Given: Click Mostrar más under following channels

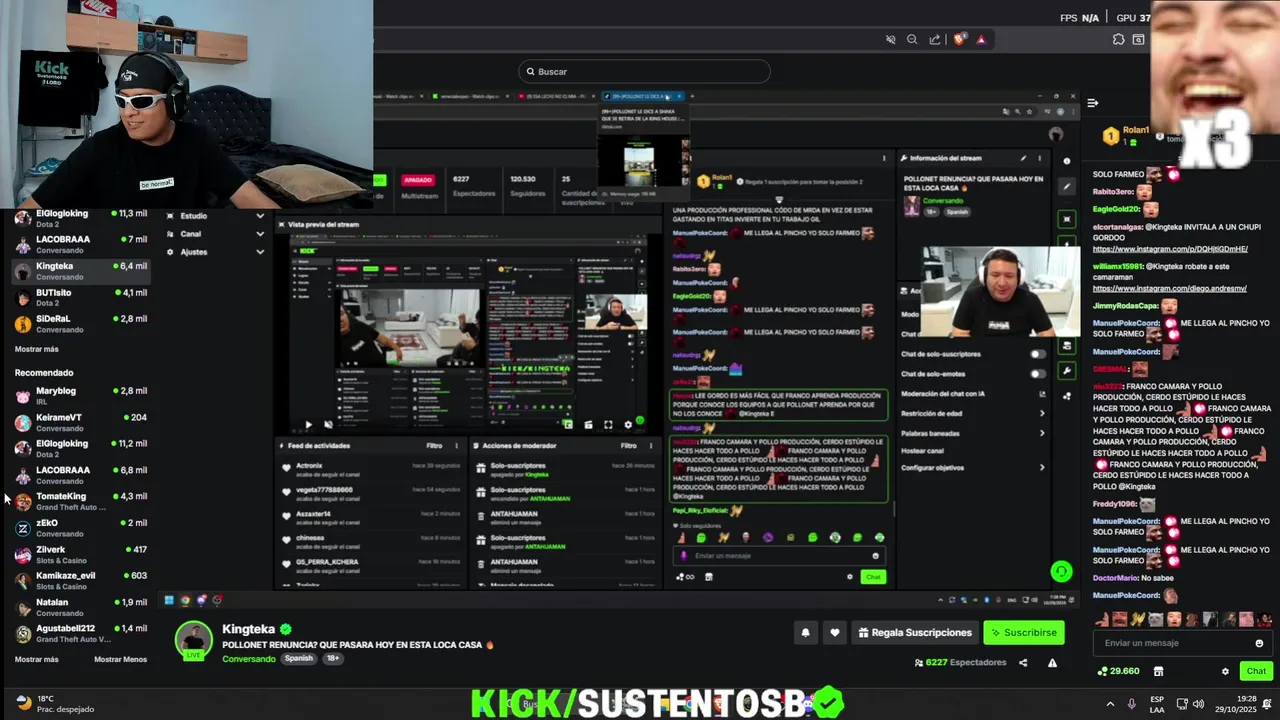Looking at the screenshot, I should pyautogui.click(x=36, y=349).
